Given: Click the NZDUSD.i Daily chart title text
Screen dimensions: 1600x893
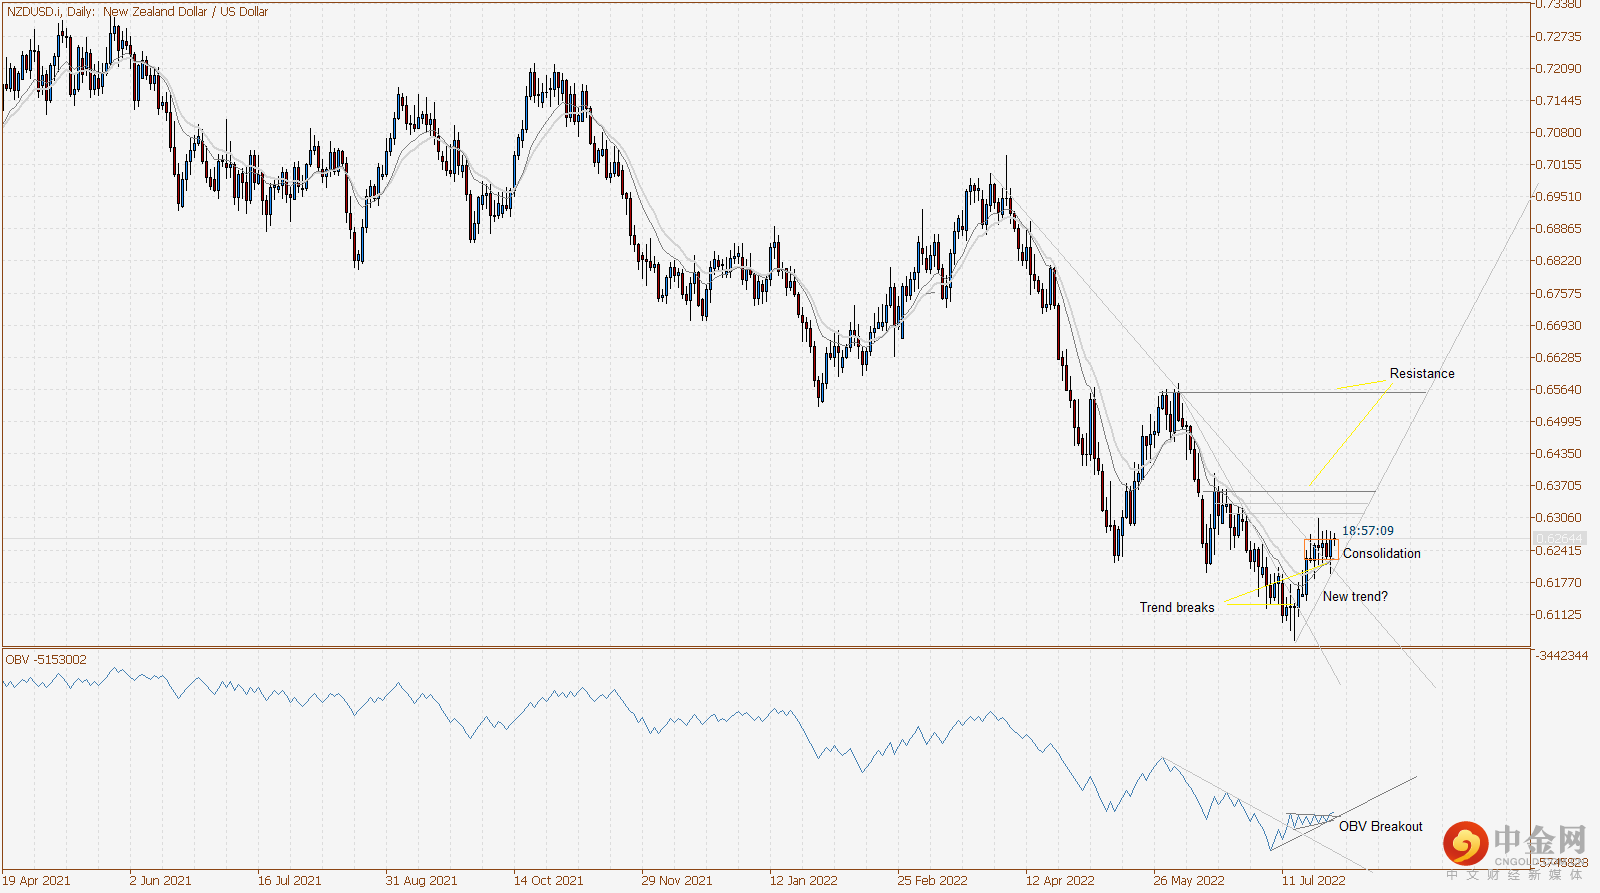Looking at the screenshot, I should pyautogui.click(x=138, y=12).
